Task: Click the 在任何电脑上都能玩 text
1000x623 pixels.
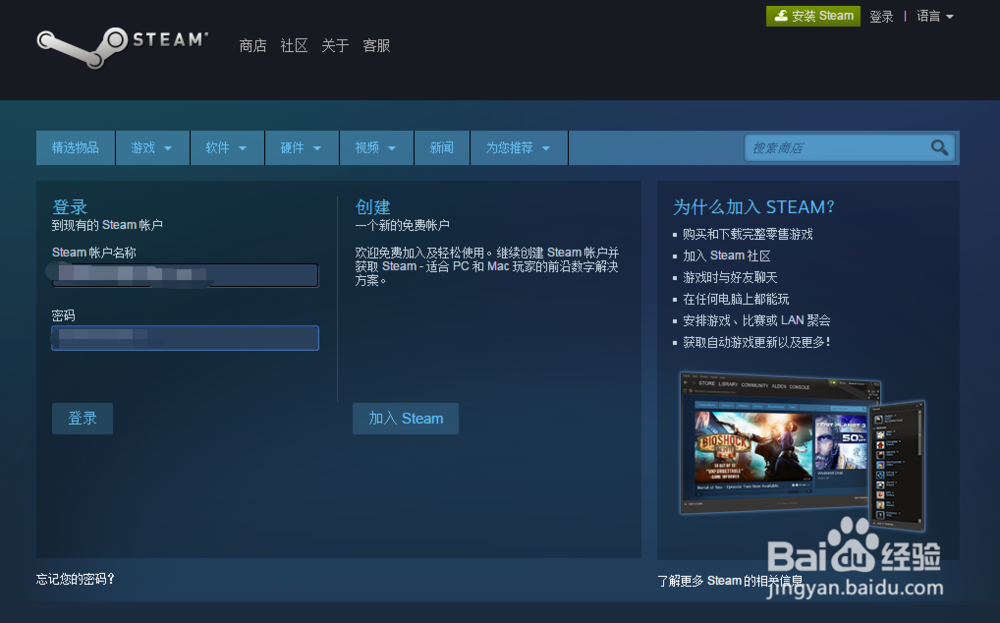Action: (736, 299)
